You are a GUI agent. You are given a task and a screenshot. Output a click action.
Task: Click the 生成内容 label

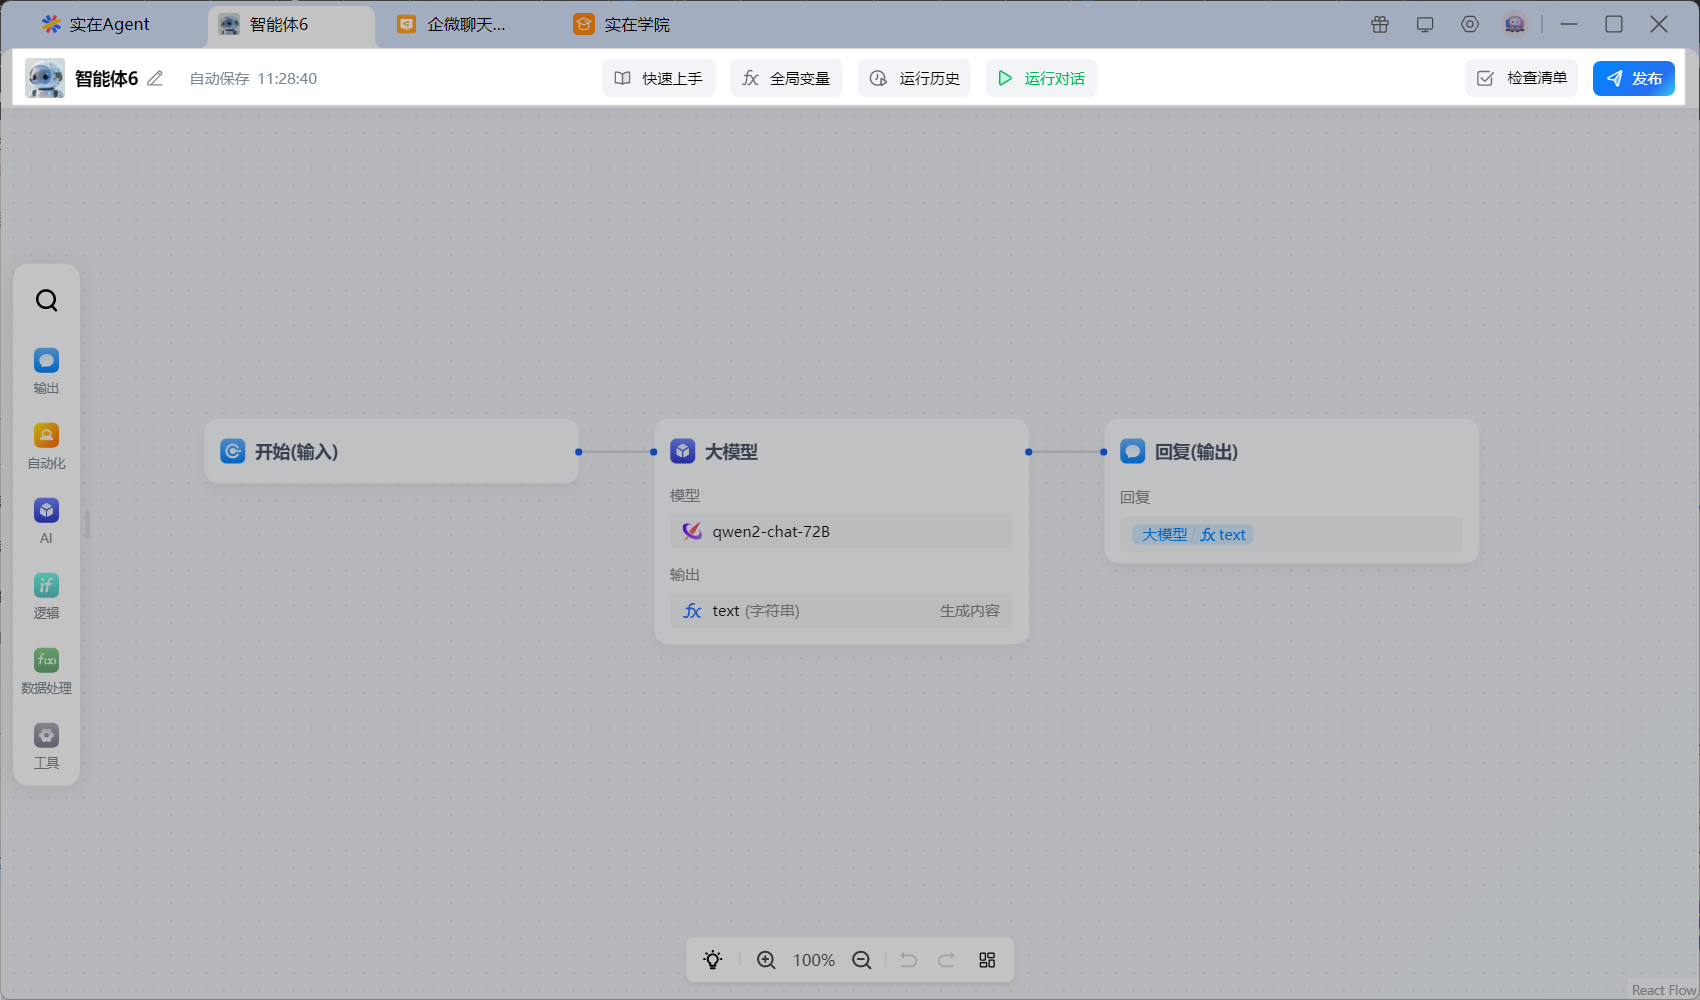coord(969,611)
